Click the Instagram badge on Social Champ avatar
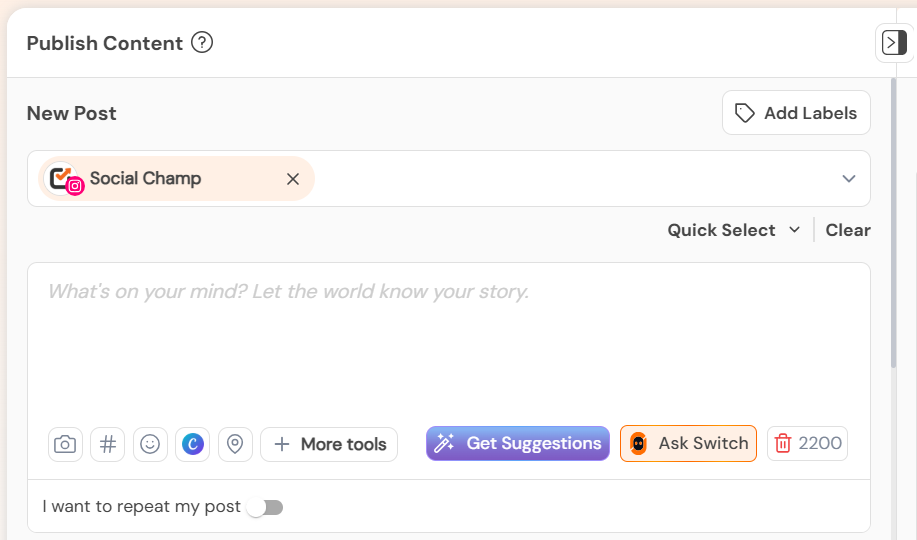The image size is (917, 540). (x=75, y=187)
